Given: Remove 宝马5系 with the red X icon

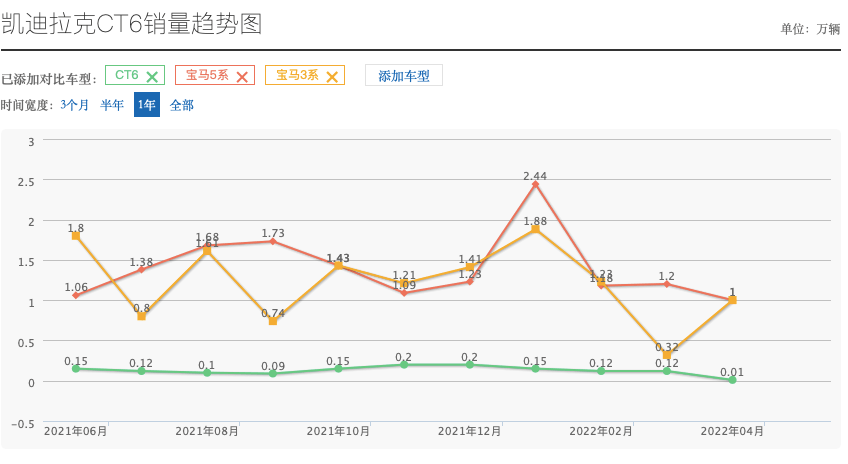Looking at the screenshot, I should click(x=242, y=76).
